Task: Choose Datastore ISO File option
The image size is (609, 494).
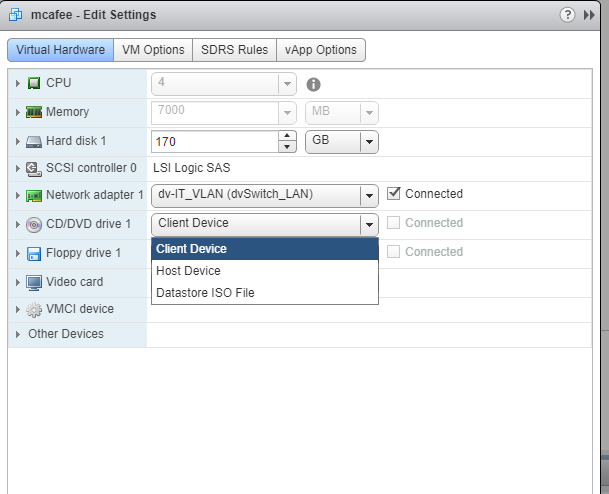Action: tap(265, 293)
